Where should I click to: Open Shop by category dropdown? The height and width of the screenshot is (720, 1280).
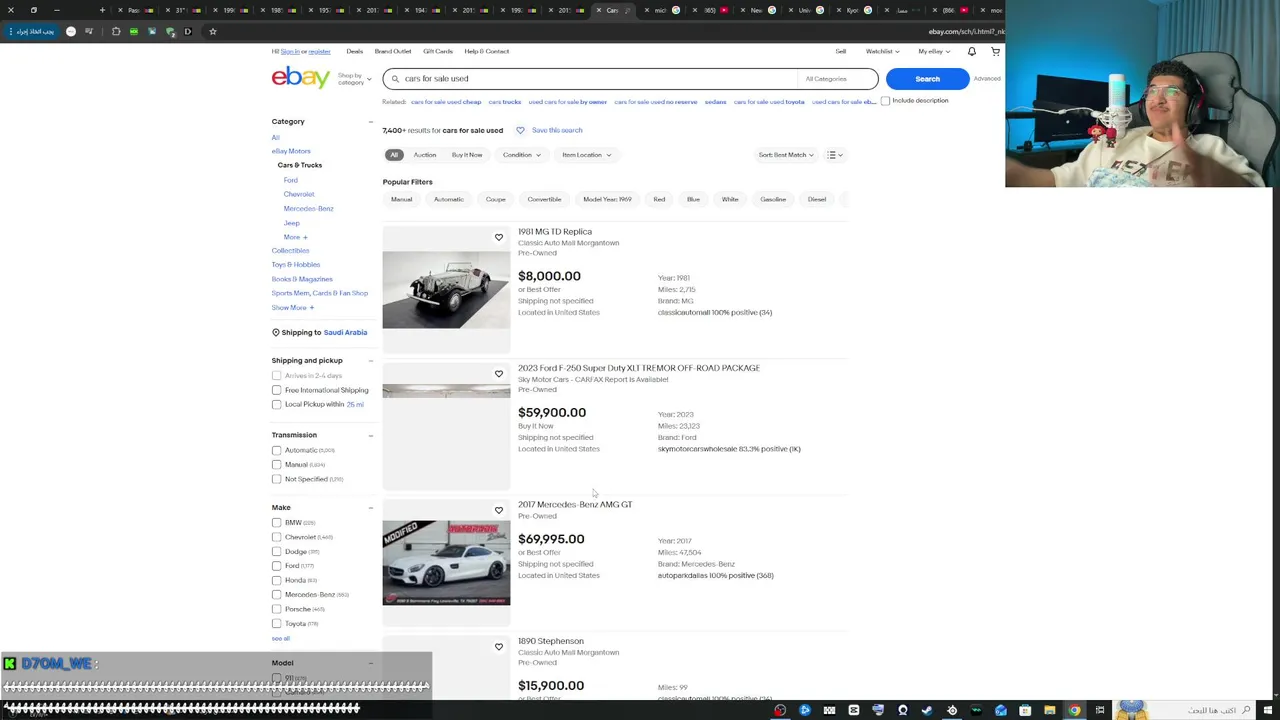click(354, 78)
